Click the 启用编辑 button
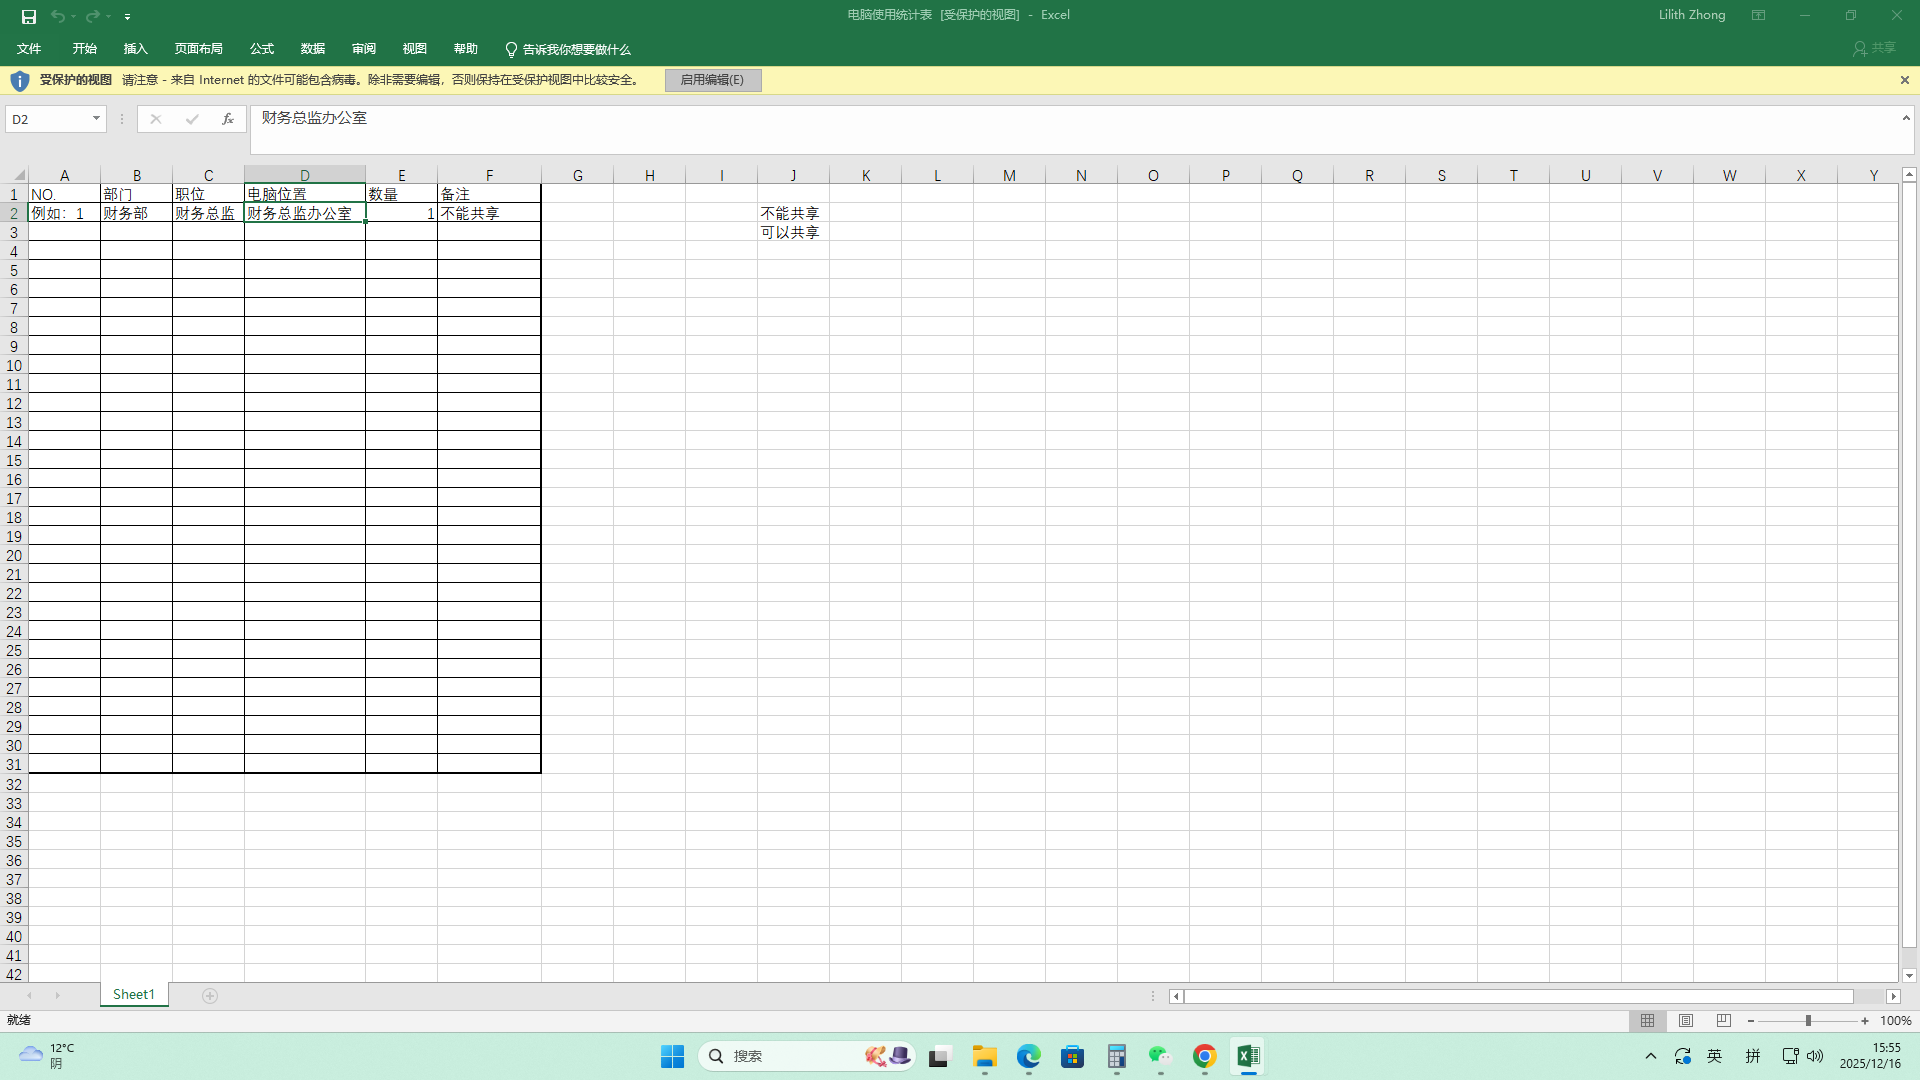 tap(712, 80)
